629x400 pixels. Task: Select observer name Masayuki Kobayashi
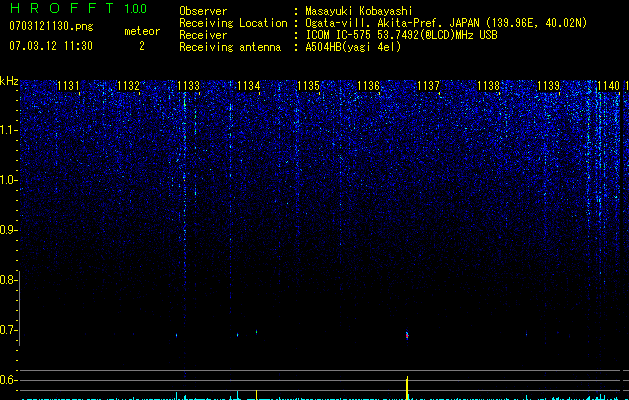[359, 11]
